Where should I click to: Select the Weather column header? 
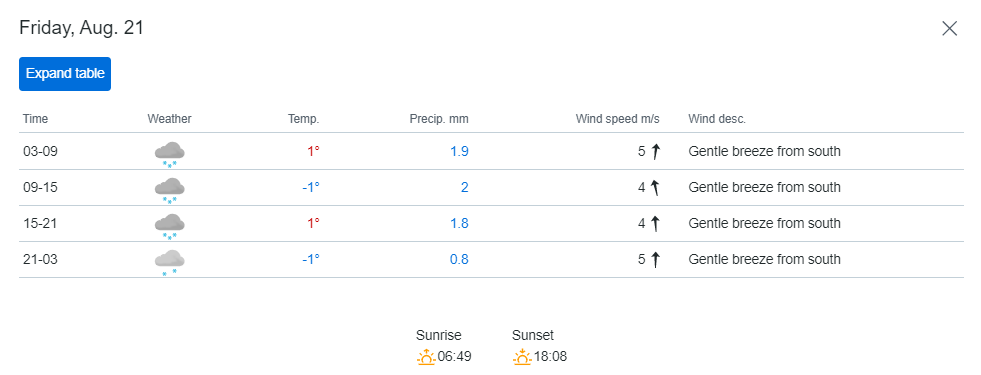point(170,119)
